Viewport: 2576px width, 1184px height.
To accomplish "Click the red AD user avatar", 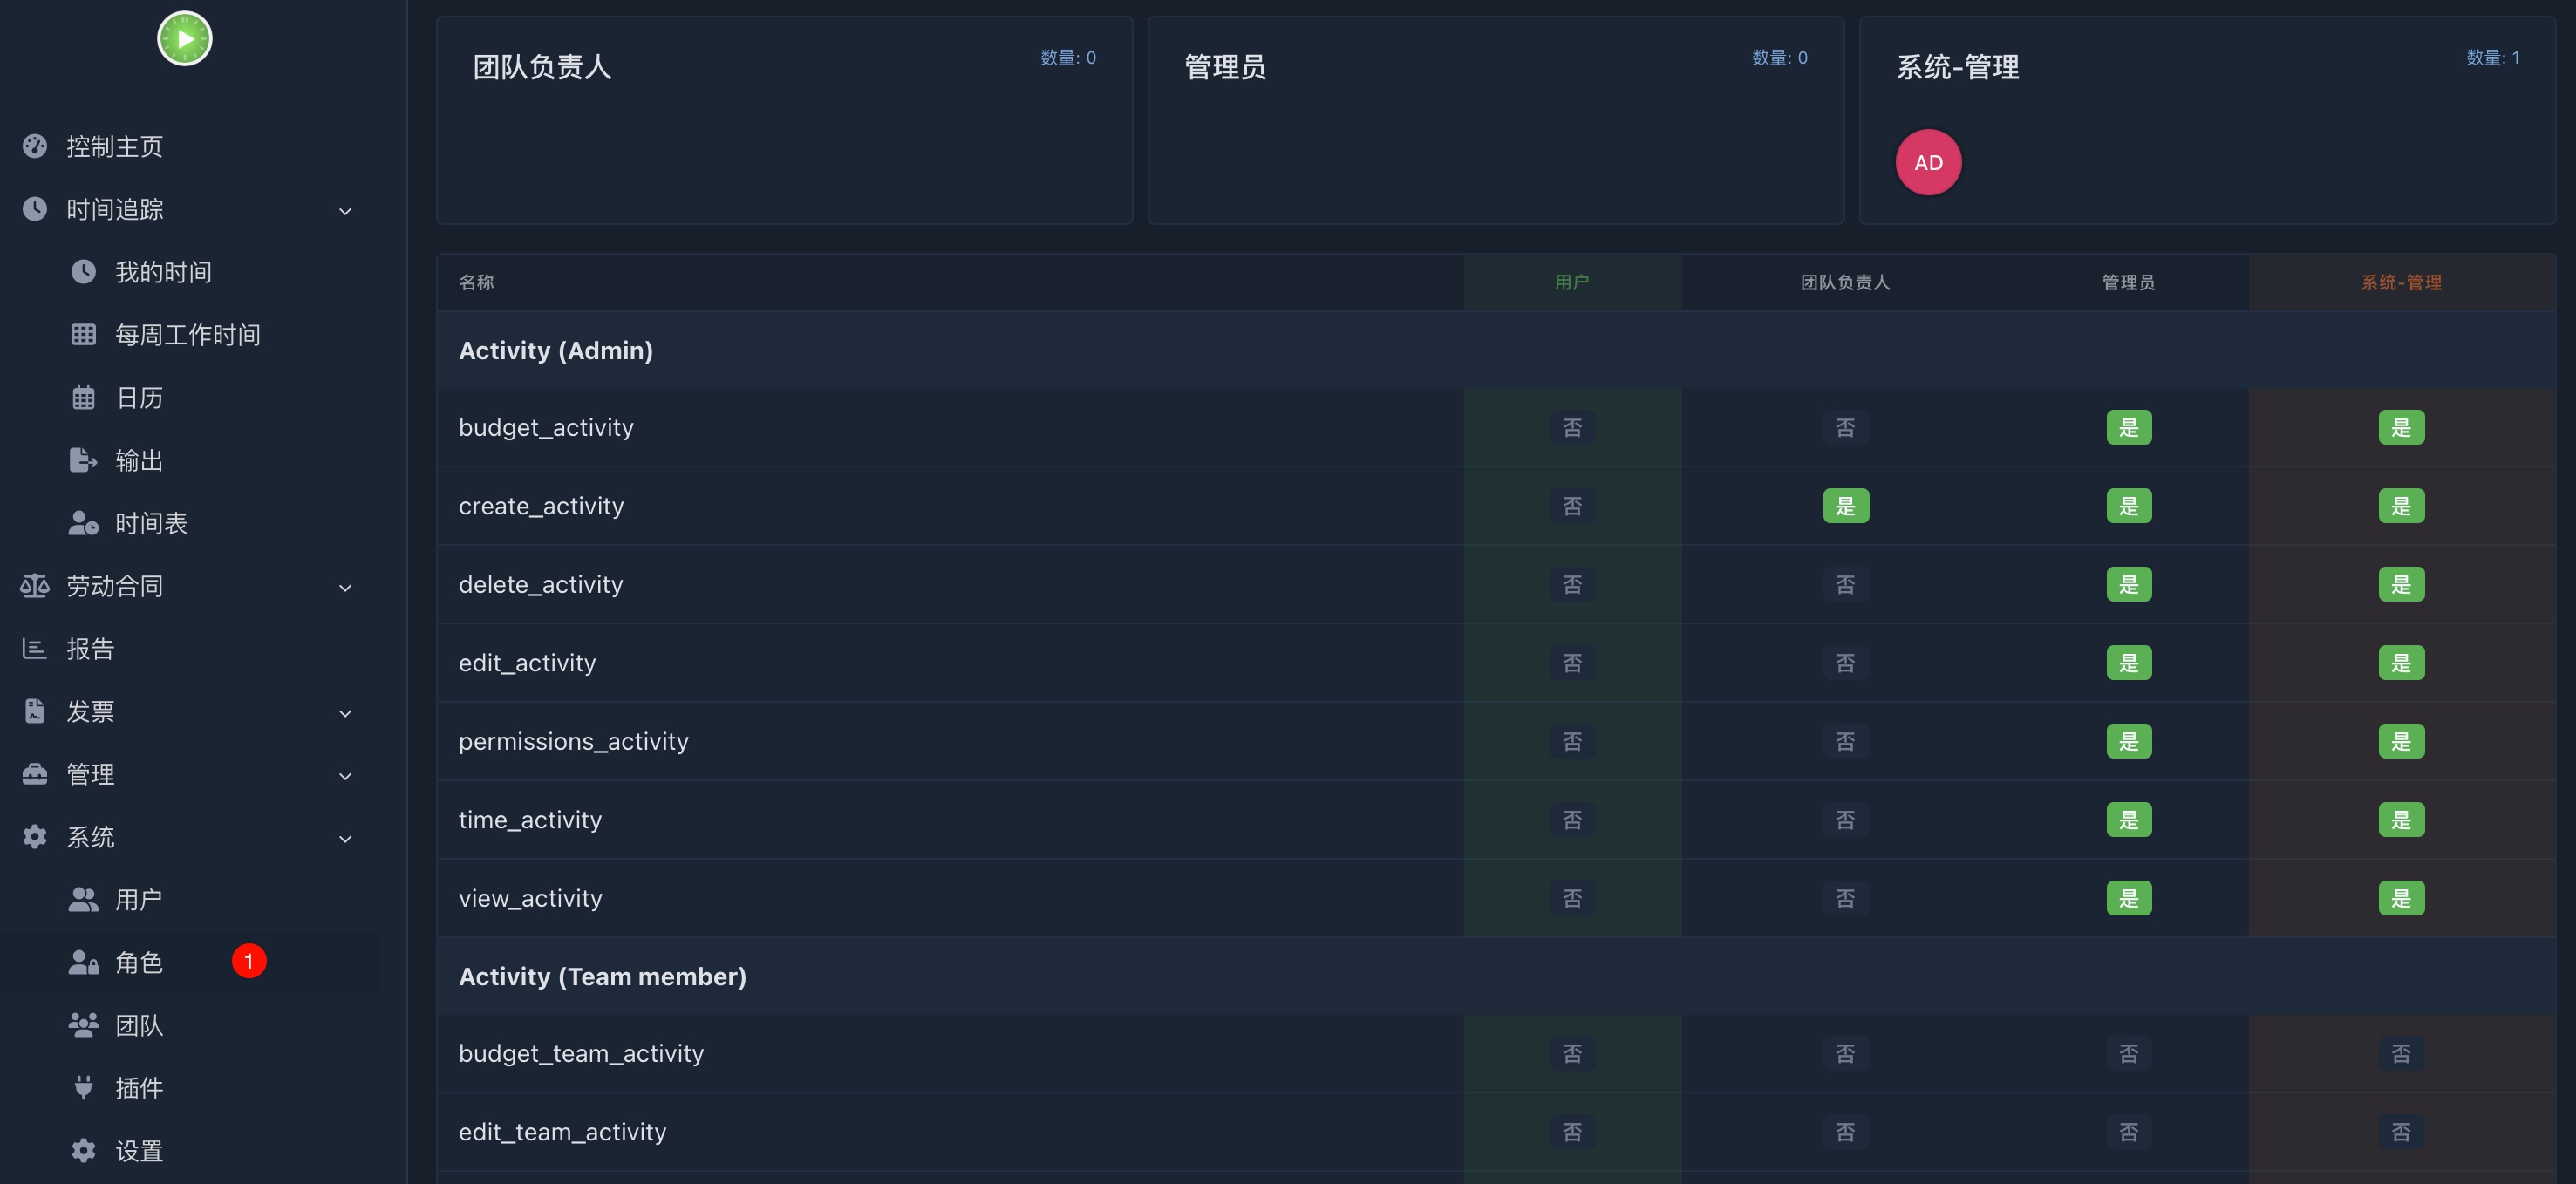I will click(x=1928, y=163).
